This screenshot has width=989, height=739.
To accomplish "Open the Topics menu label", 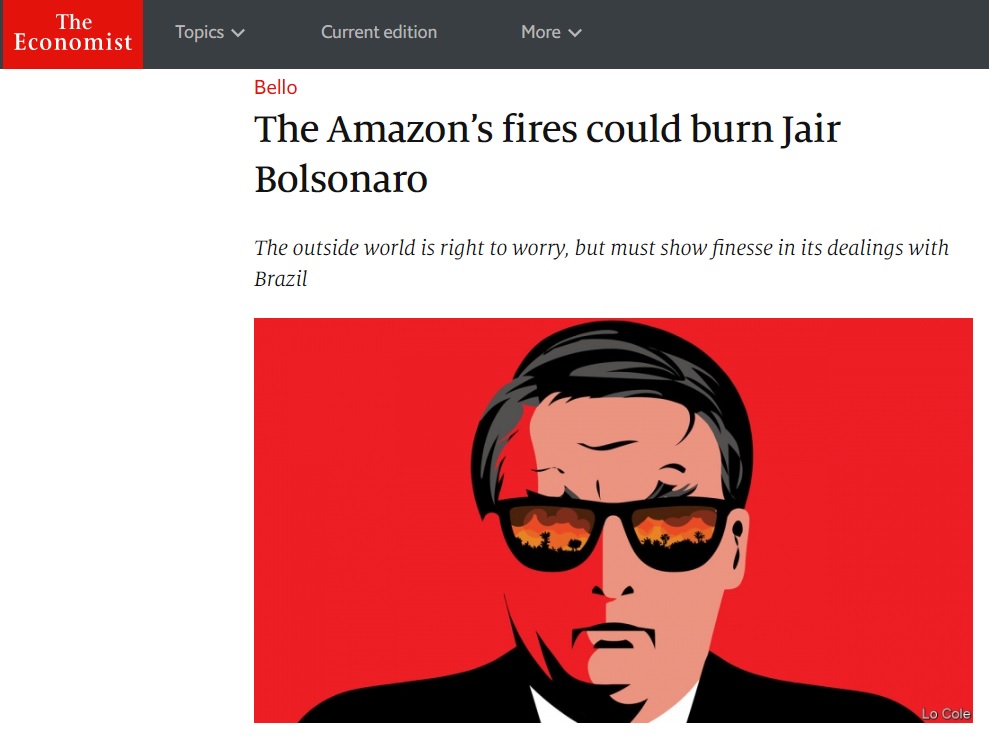I will (x=199, y=32).
